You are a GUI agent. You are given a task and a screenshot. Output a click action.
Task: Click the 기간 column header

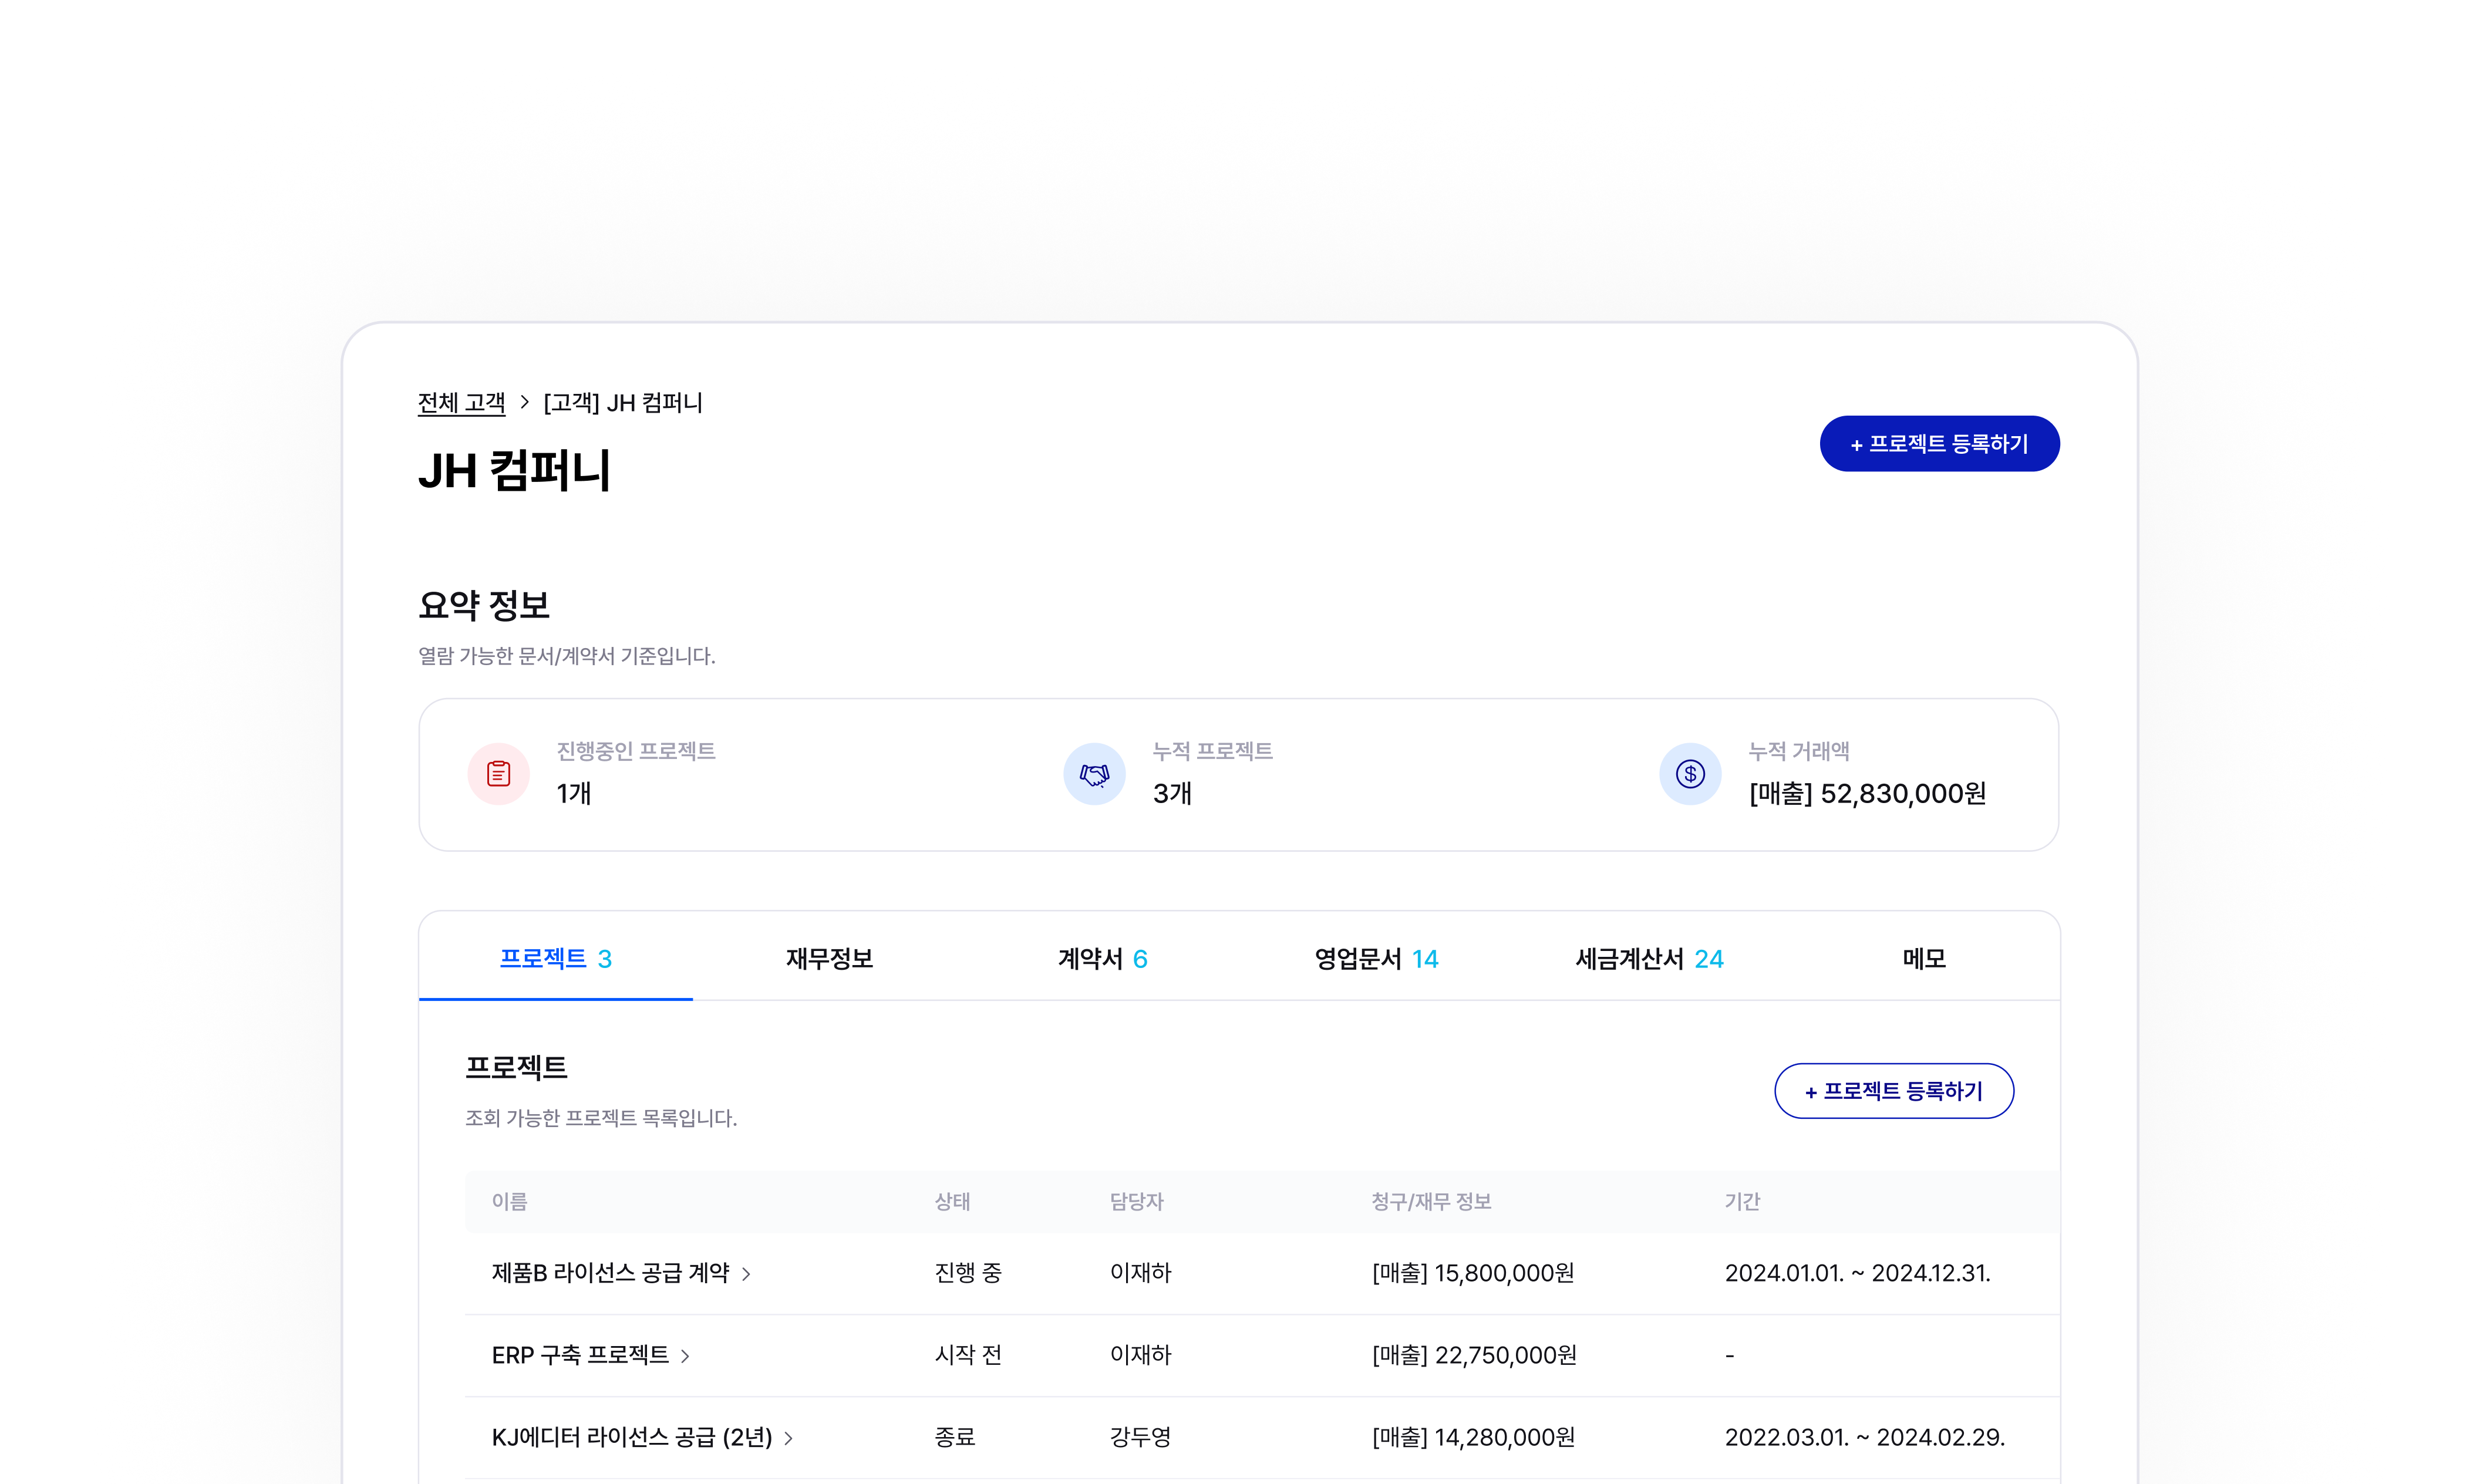pos(1742,1201)
